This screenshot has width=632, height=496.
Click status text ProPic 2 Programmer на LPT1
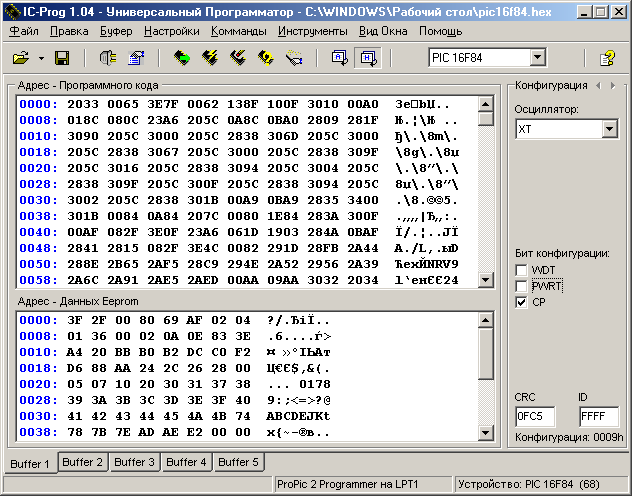[x=347, y=484]
